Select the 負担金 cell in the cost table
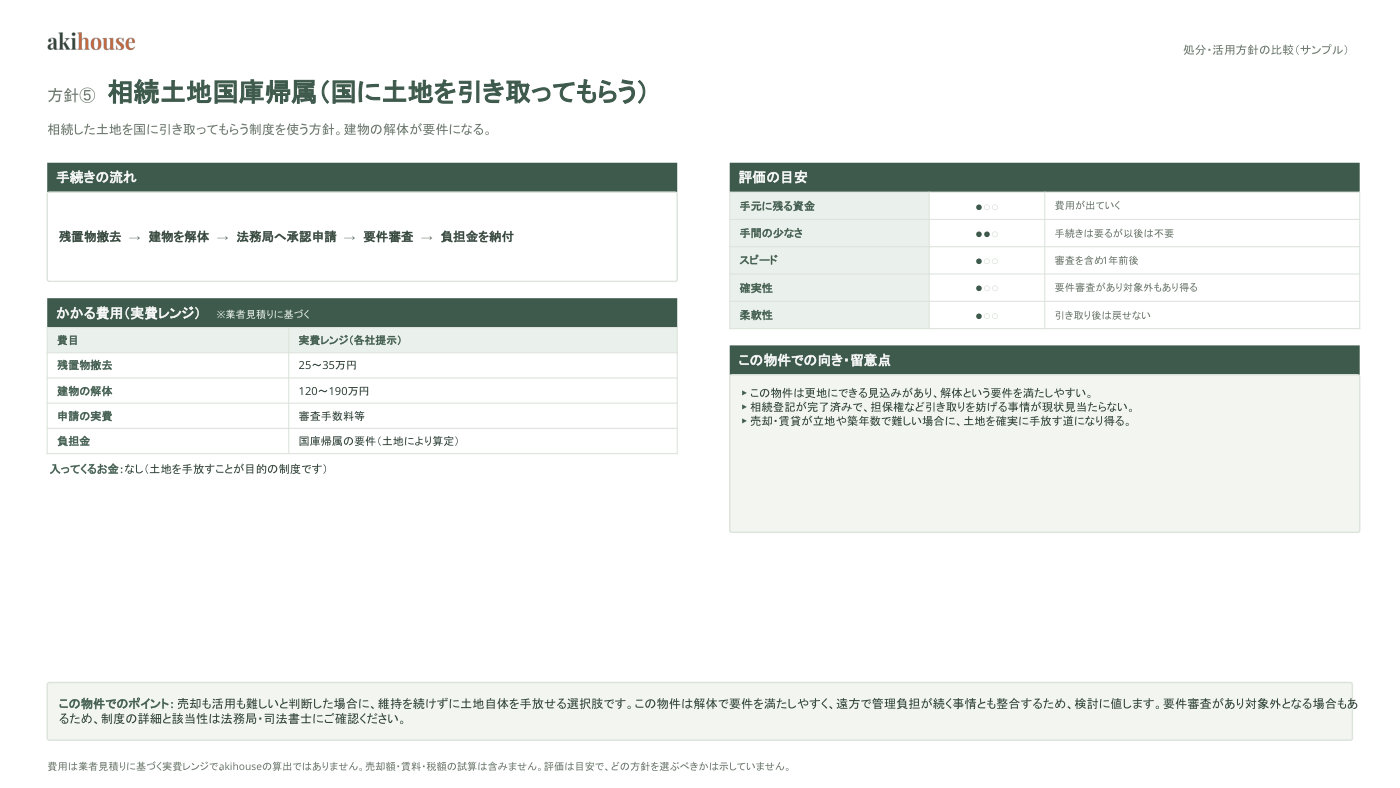 pos(168,441)
